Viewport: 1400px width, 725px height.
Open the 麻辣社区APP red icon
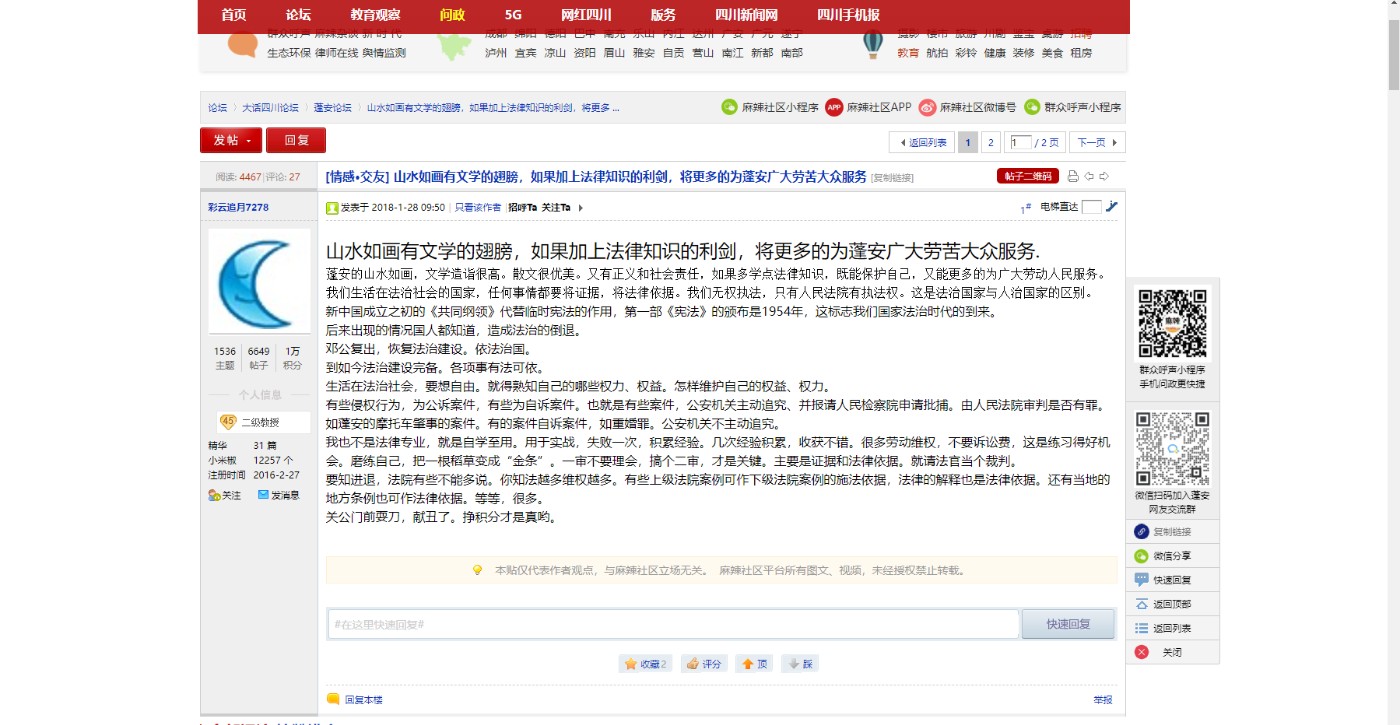coord(834,107)
